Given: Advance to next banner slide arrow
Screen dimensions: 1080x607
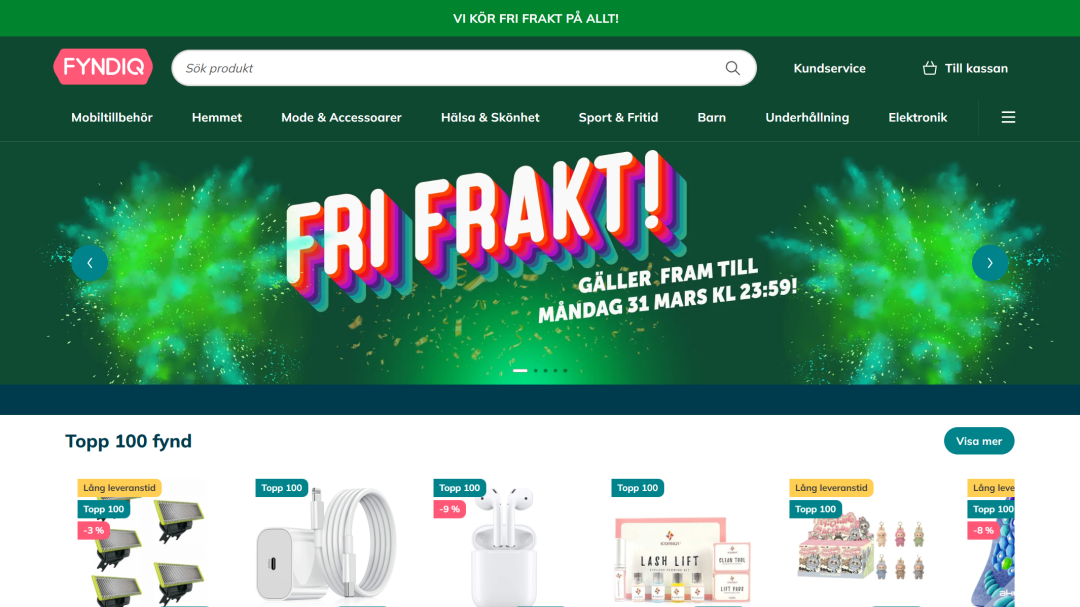Looking at the screenshot, I should pyautogui.click(x=990, y=263).
